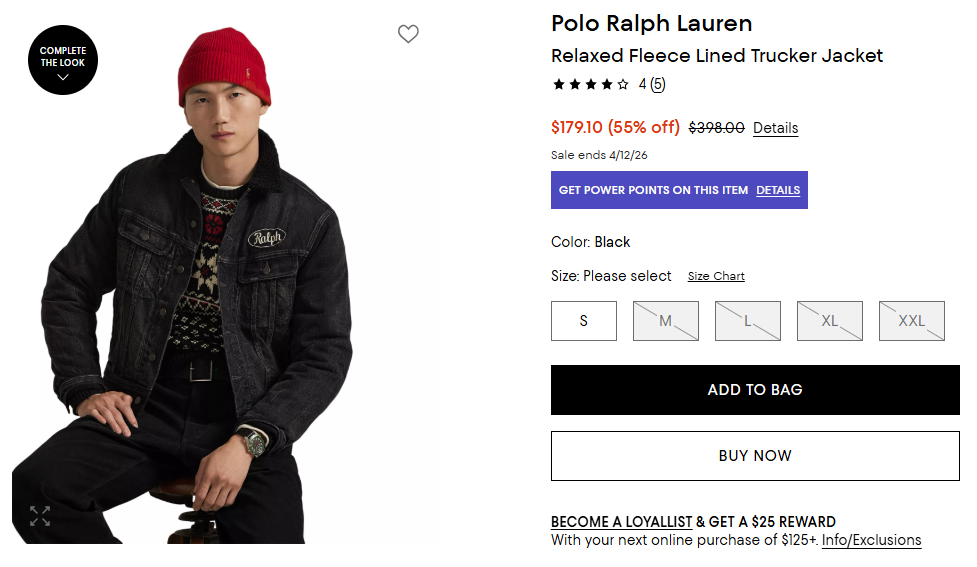
Task: Click the Get Power Points banner
Action: tap(653, 190)
